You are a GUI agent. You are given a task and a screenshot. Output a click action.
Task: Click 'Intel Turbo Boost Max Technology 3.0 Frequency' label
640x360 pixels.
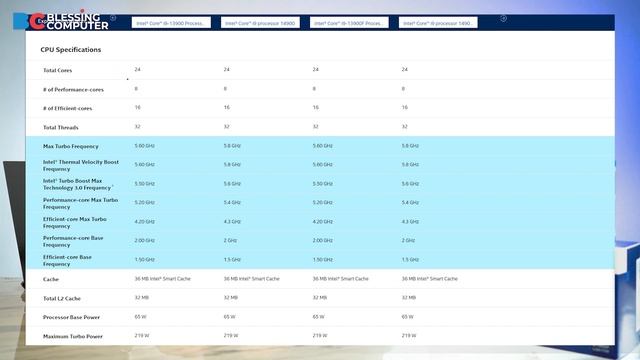tap(78, 184)
